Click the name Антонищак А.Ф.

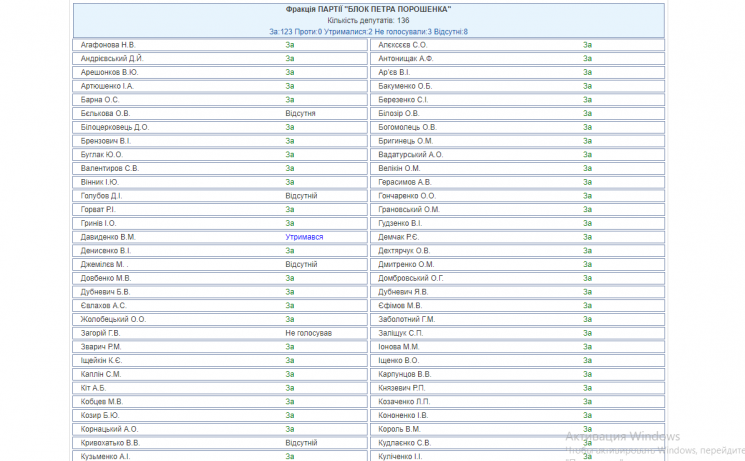(405, 58)
